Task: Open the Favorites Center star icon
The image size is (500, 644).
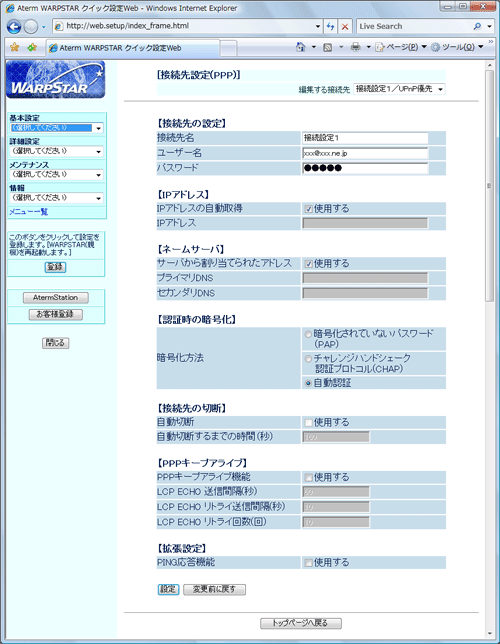Action: pyautogui.click(x=14, y=47)
